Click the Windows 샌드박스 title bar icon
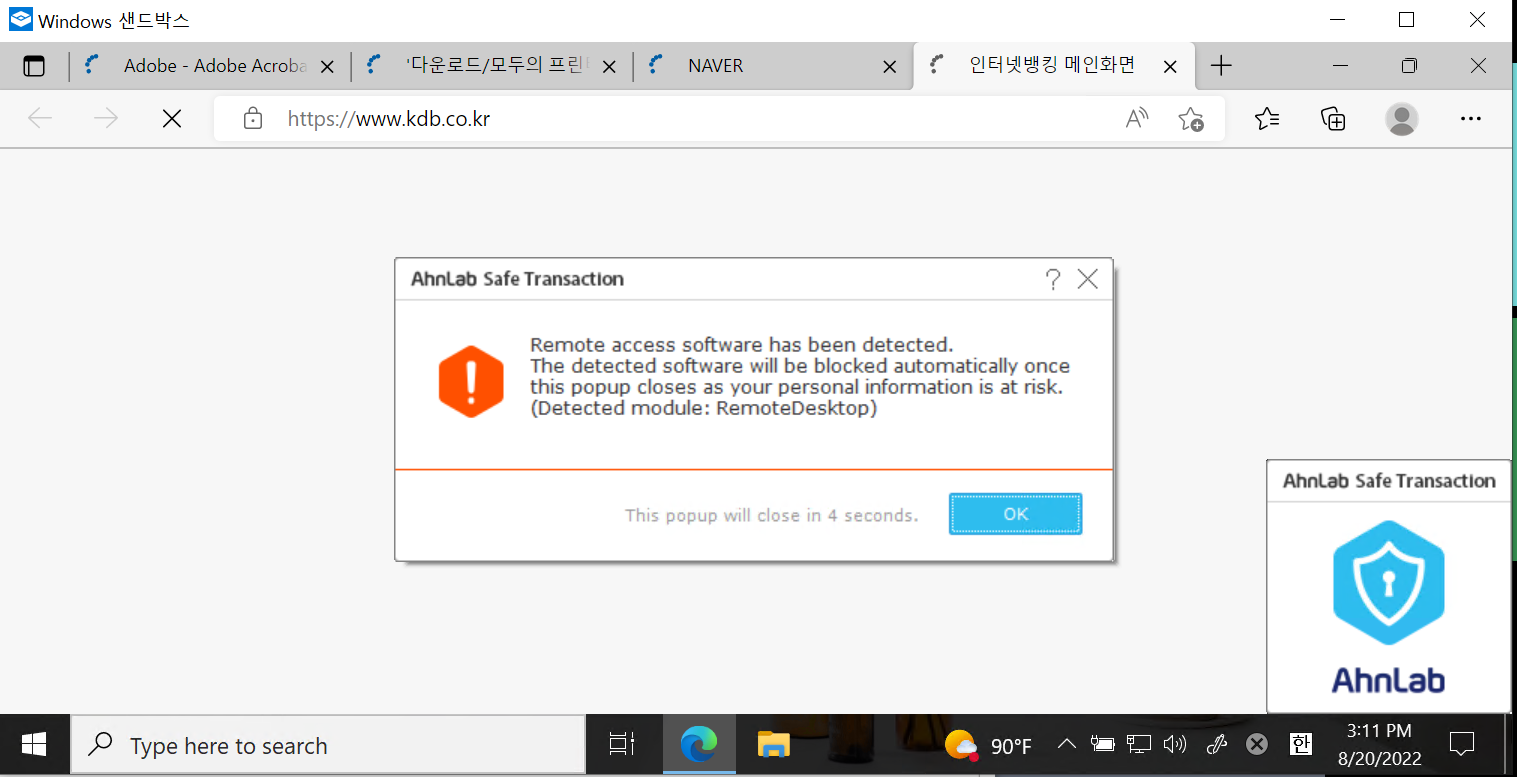The image size is (1517, 777). pos(20,19)
